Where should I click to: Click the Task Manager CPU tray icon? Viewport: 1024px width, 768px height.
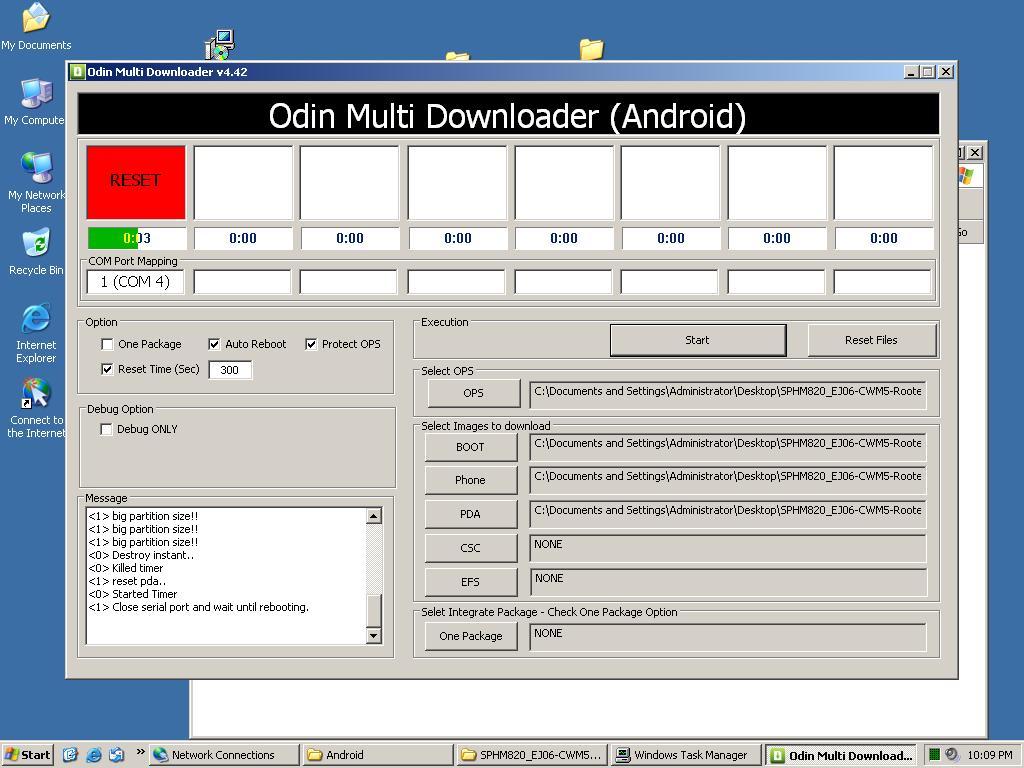pos(934,755)
